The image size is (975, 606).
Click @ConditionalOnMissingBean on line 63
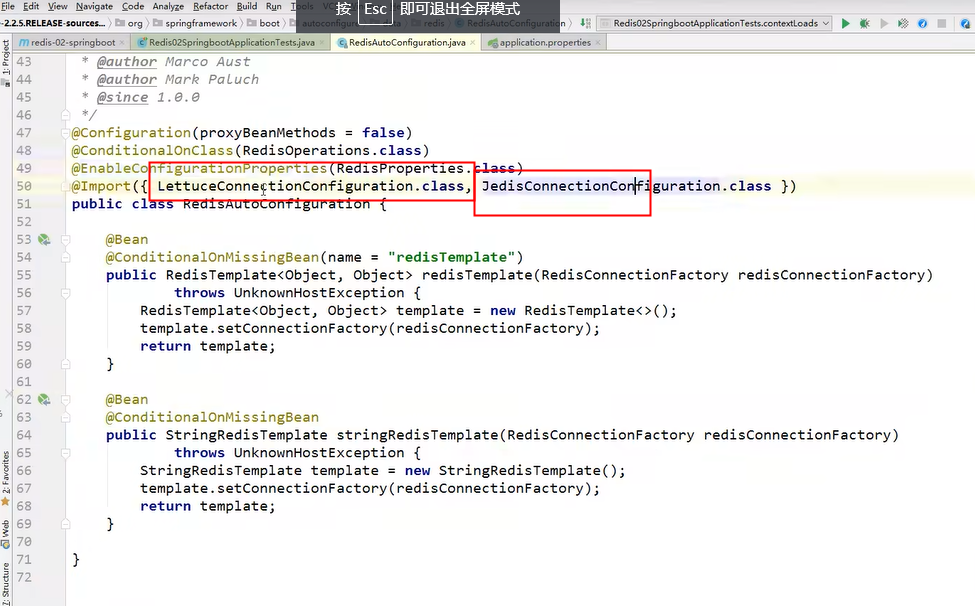[212, 417]
